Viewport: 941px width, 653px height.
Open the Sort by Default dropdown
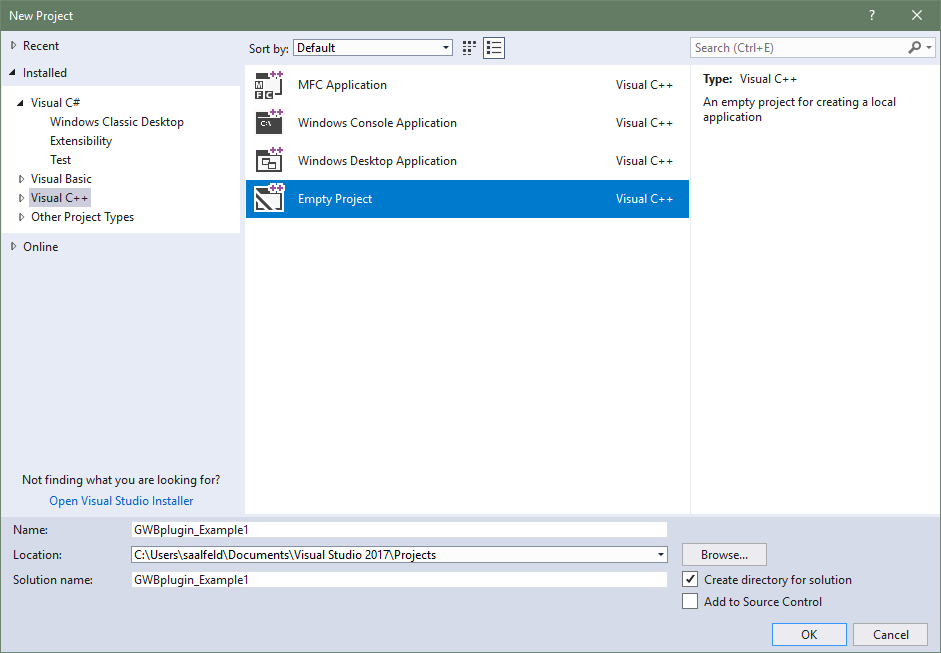373,48
